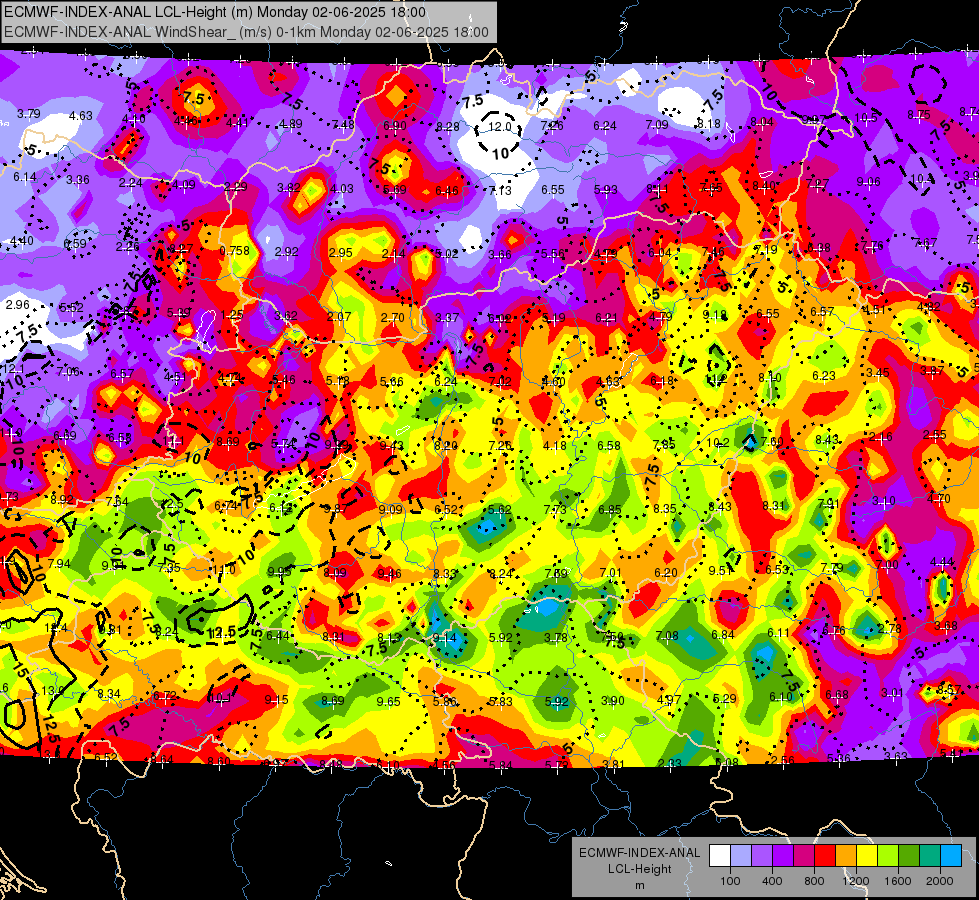Click the teal legend swatch
This screenshot has width=979, height=900.
click(930, 856)
